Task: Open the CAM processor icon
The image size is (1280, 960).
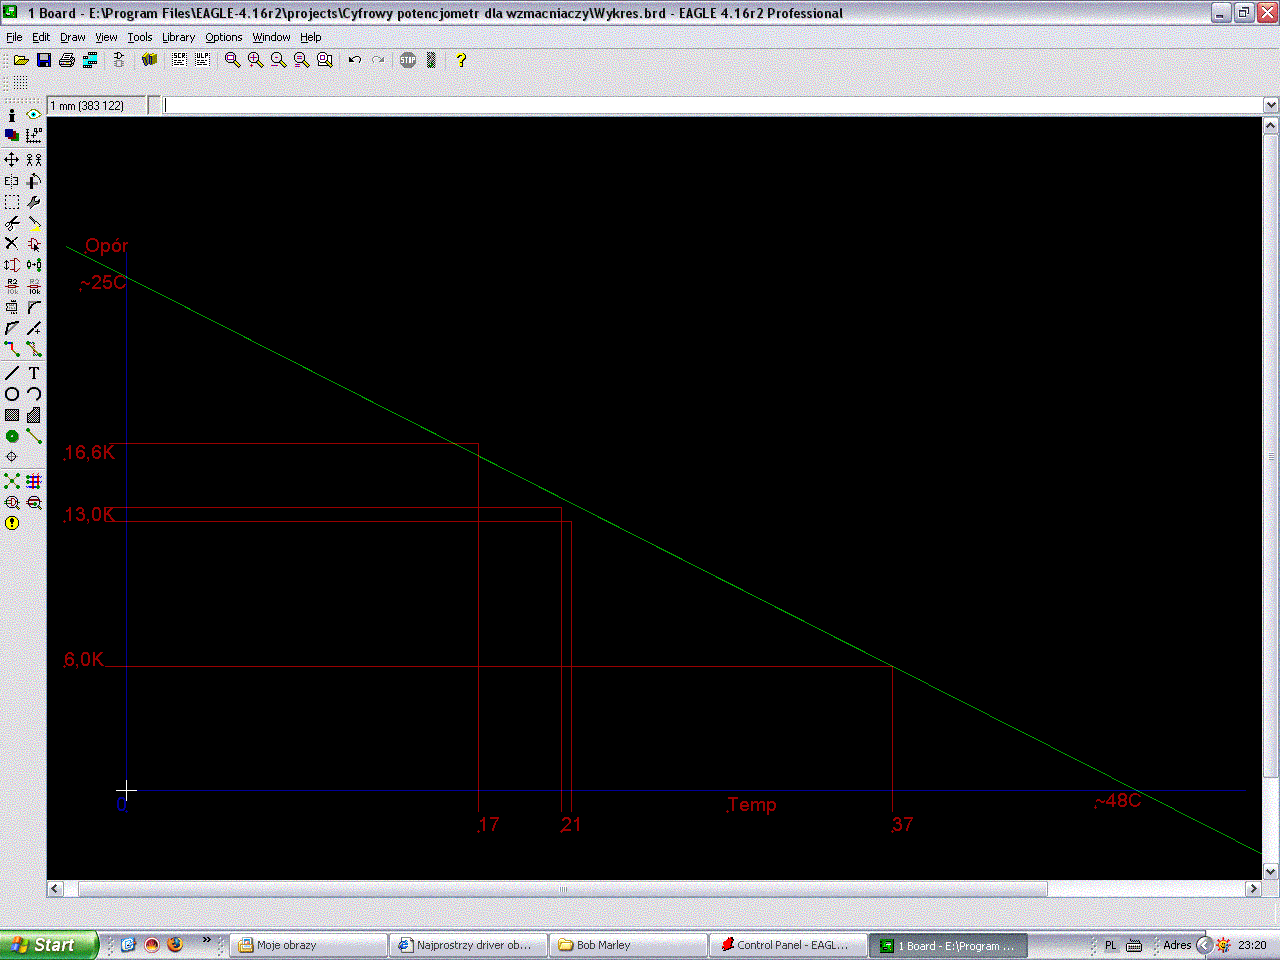Action: [90, 60]
